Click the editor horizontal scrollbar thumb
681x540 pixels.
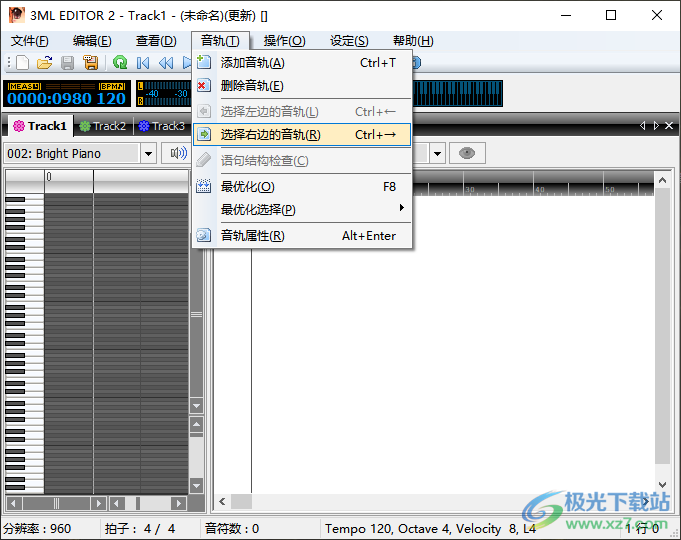tap(241, 501)
